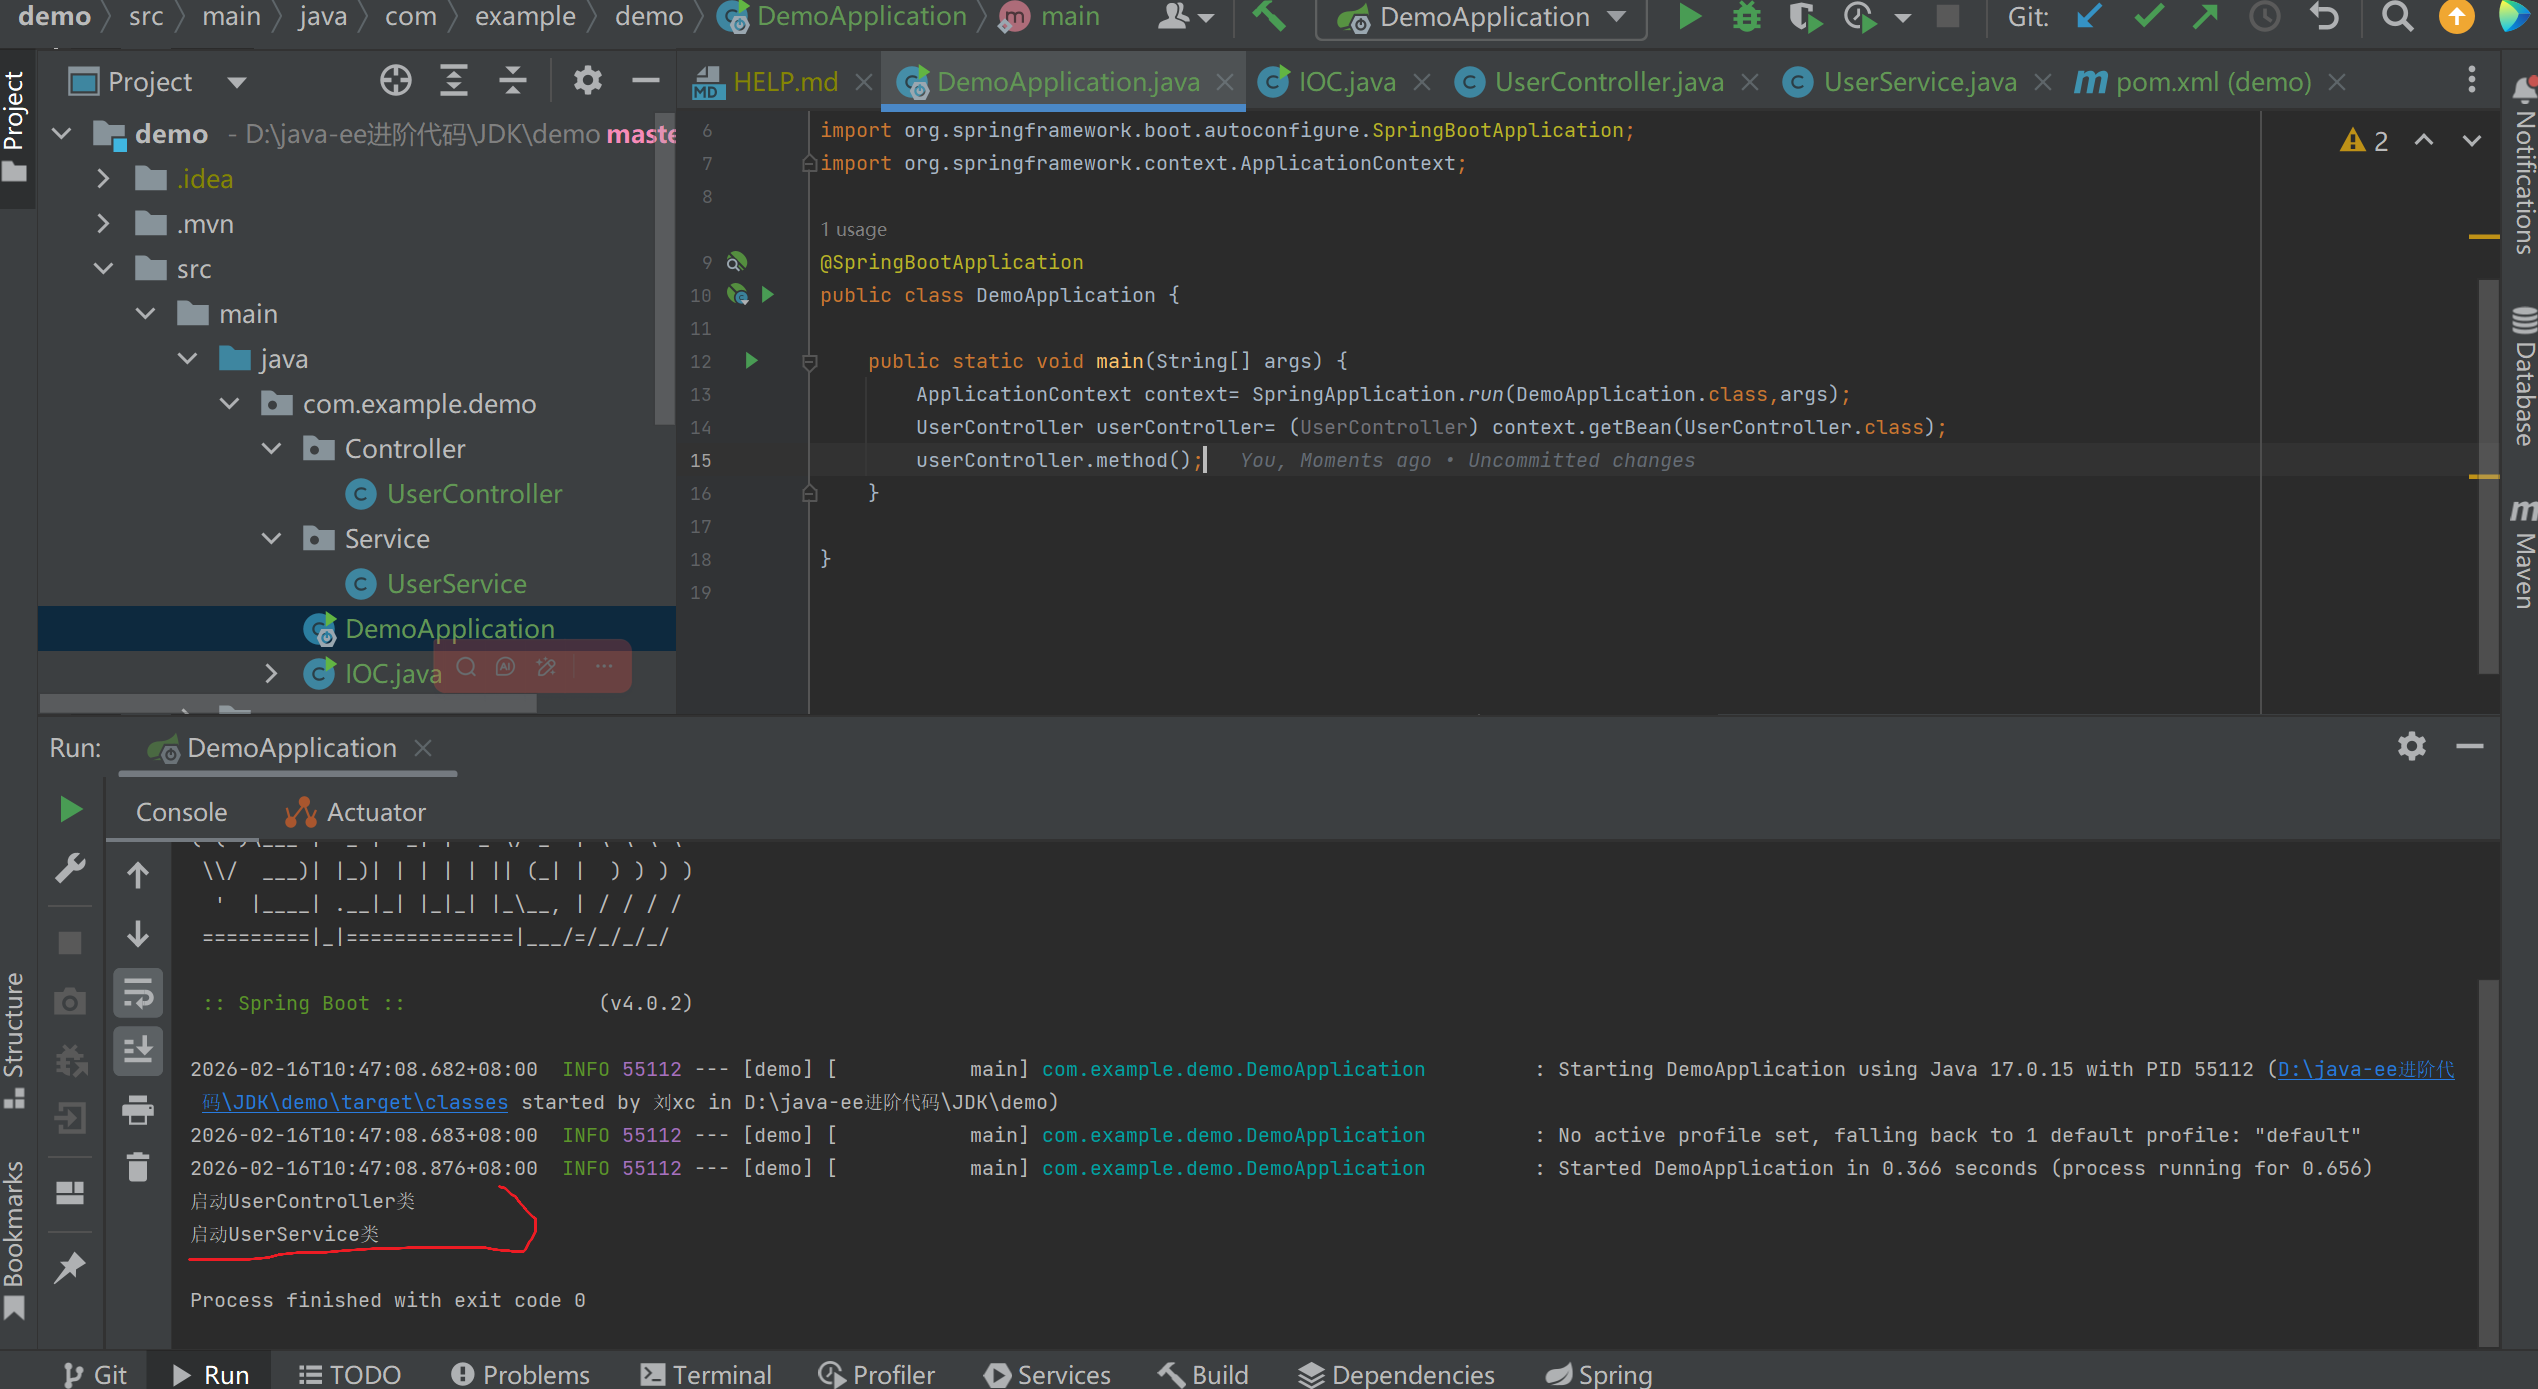The image size is (2538, 1389).
Task: Clear console output with trash icon
Action: click(x=138, y=1167)
